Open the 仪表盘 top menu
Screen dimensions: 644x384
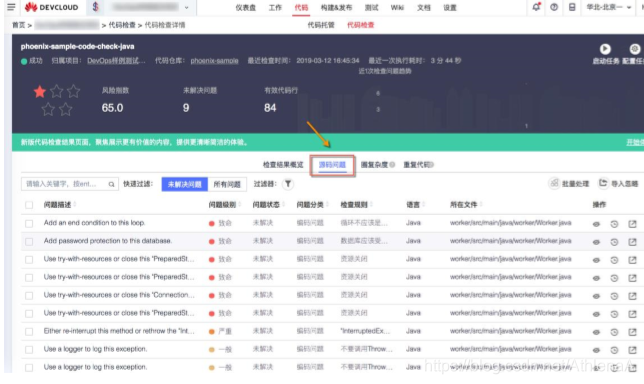pos(246,8)
